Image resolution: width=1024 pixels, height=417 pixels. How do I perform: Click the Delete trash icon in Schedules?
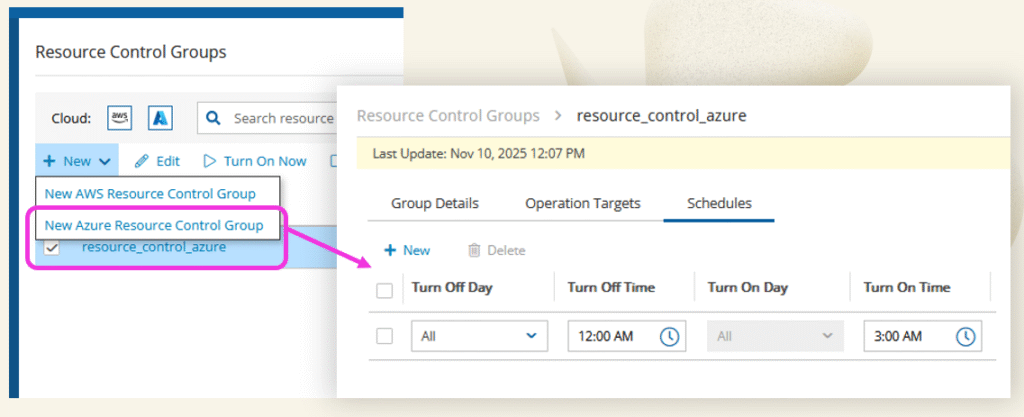tap(475, 251)
